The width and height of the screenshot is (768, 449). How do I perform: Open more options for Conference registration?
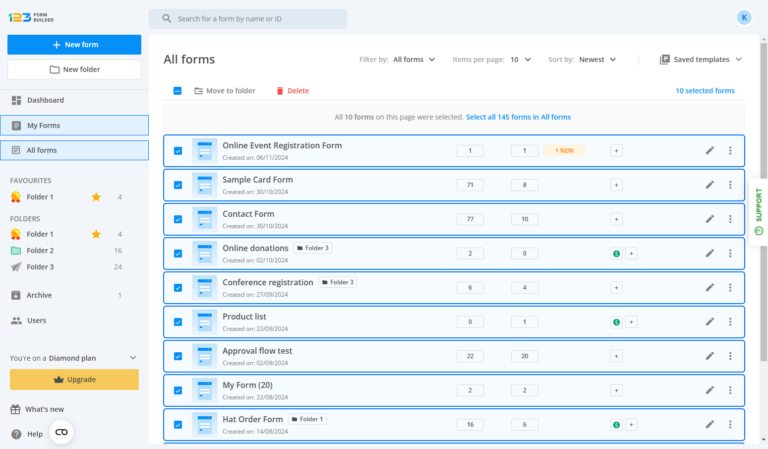pyautogui.click(x=730, y=287)
